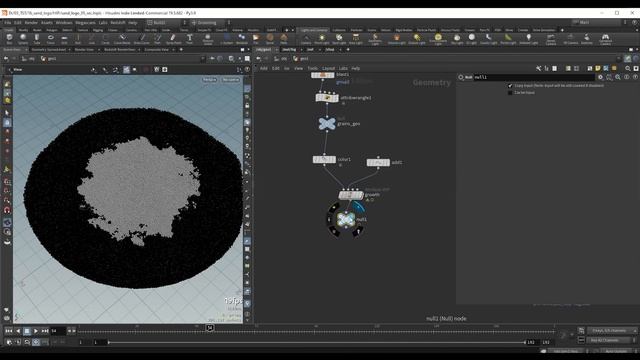Select the Spray Paint shelf tool
The height and width of the screenshot is (360, 640).
173,39
